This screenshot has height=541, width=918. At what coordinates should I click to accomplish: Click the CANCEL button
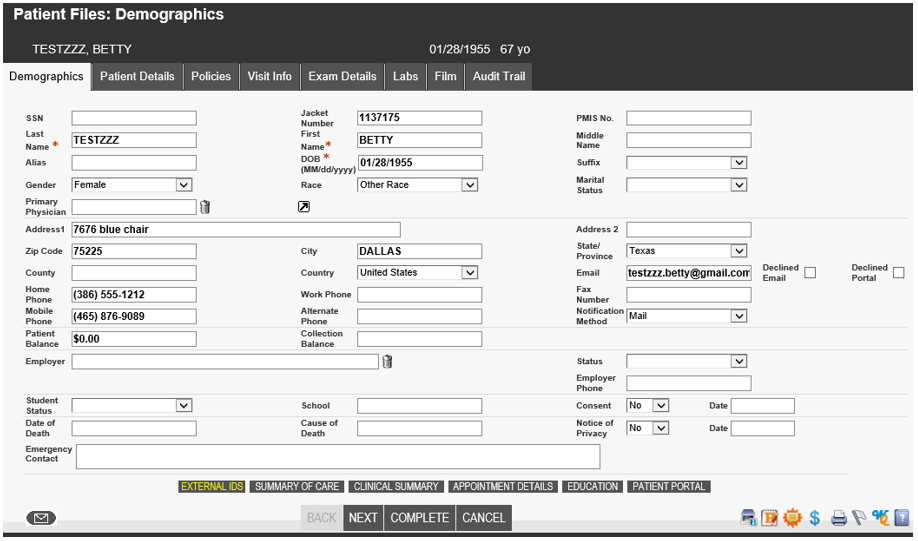(484, 518)
